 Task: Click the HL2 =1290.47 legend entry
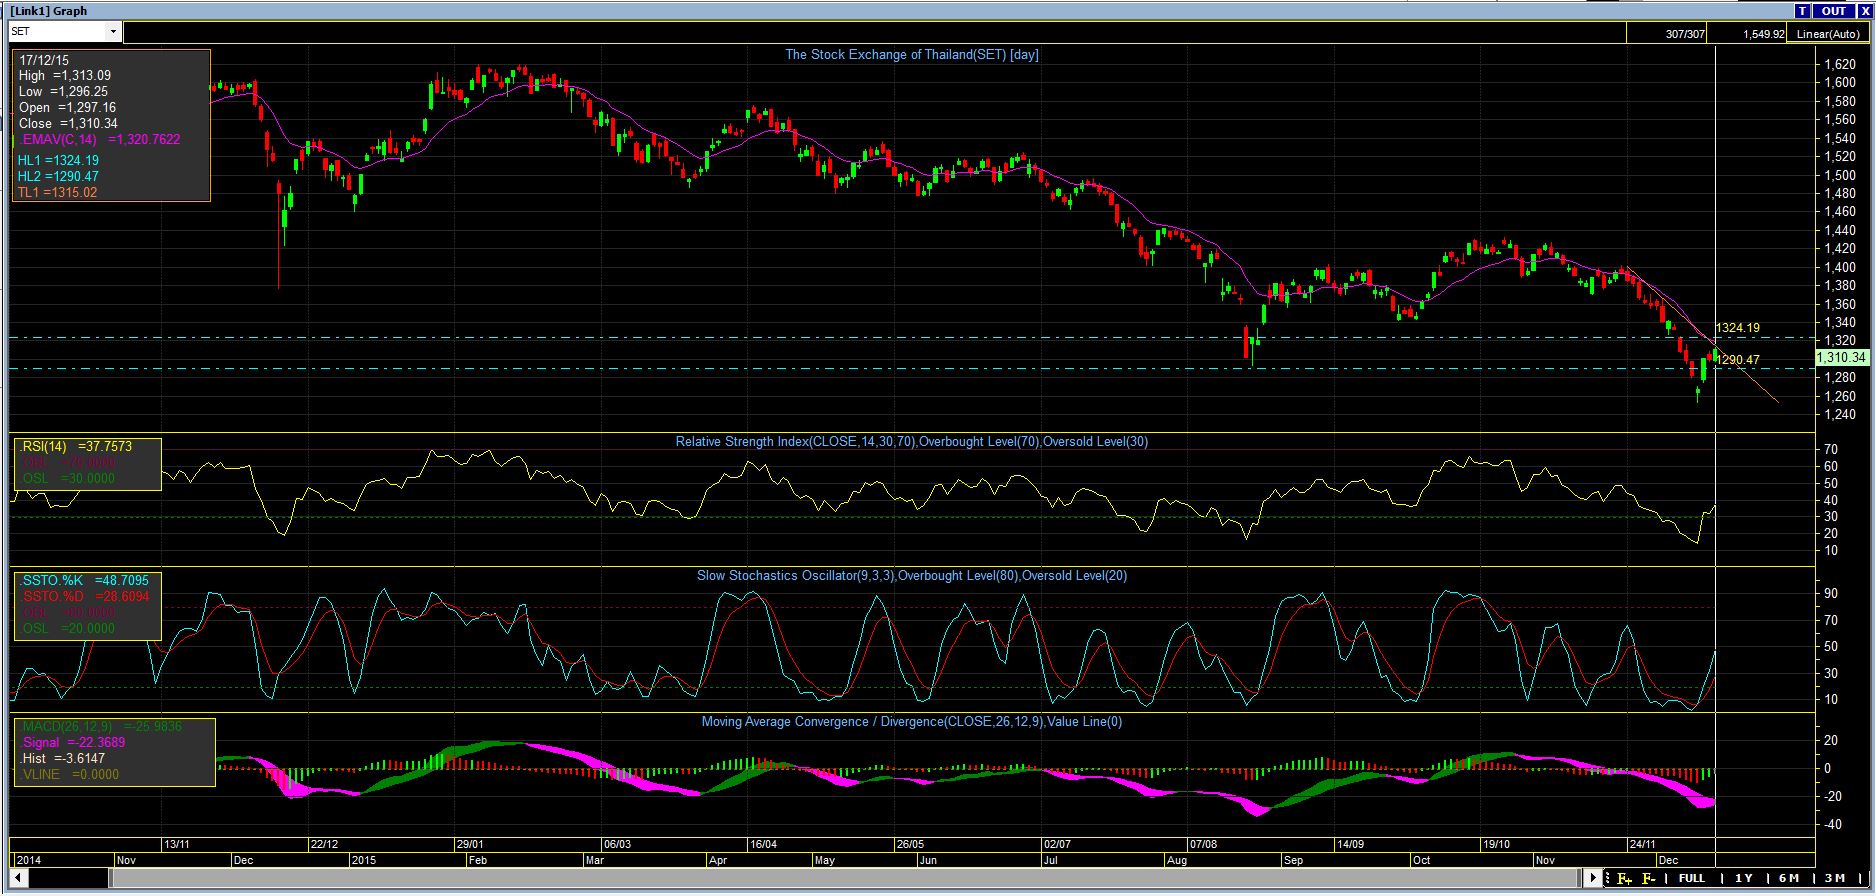click(58, 177)
